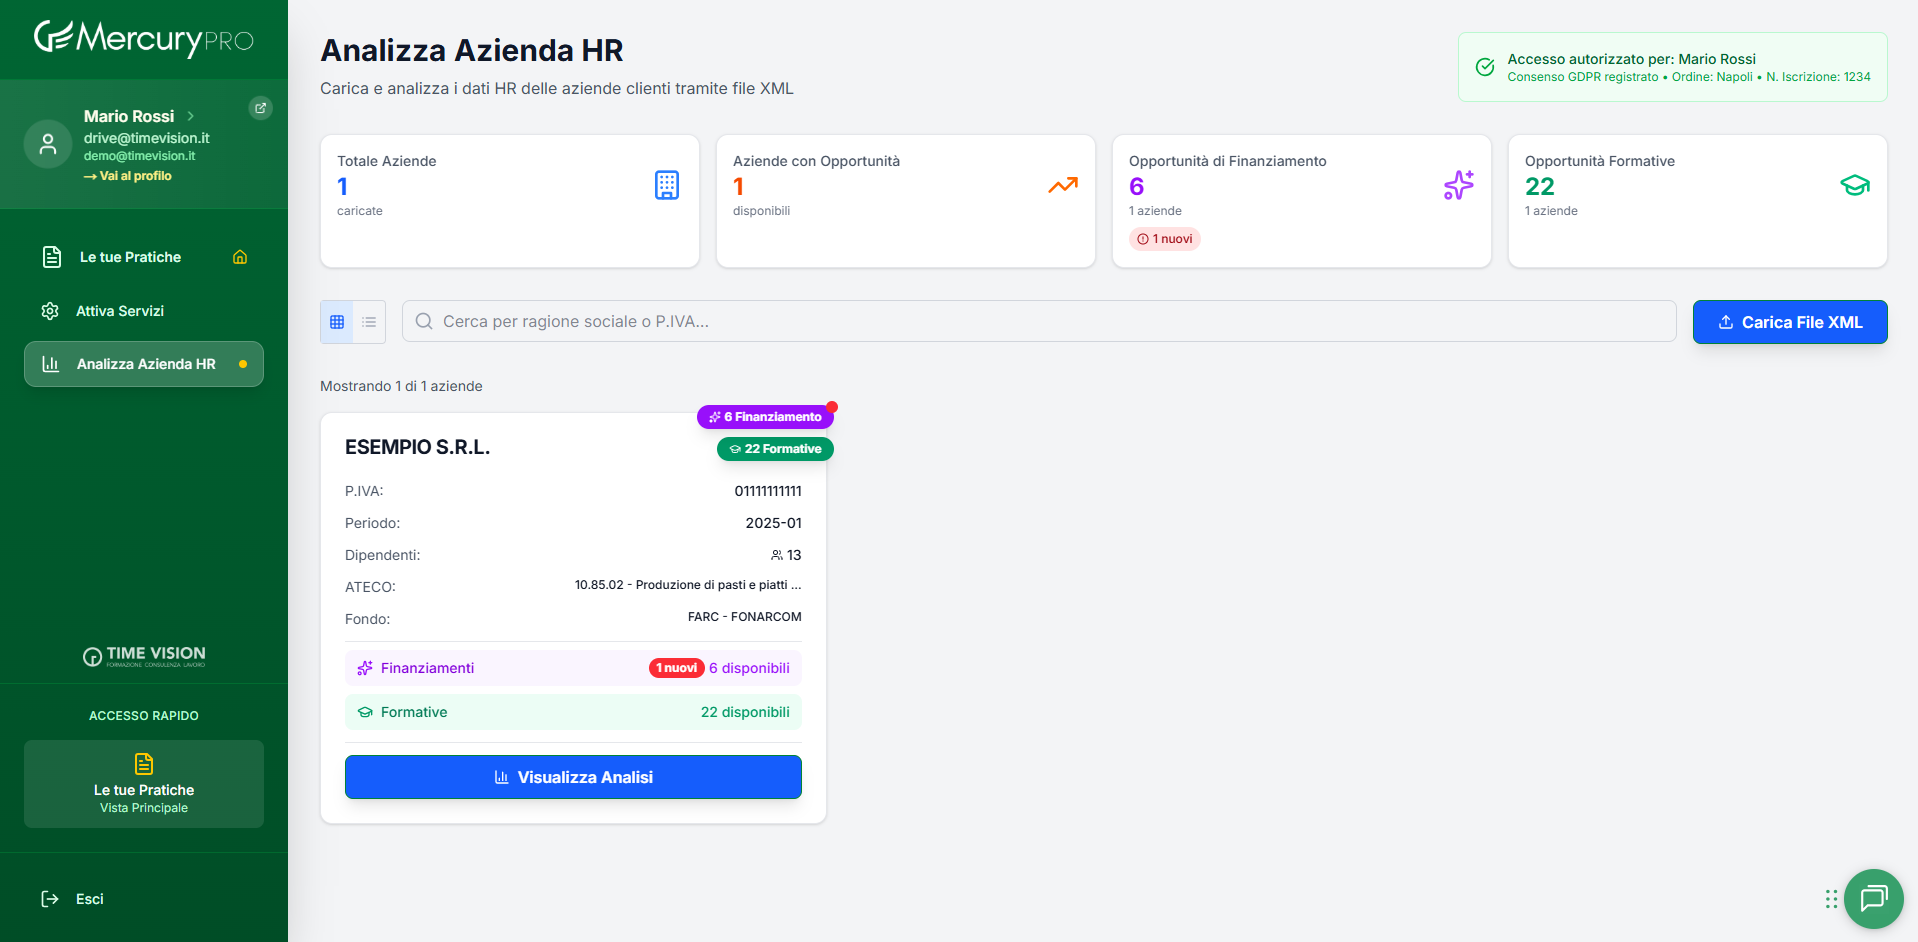
Task: Expand the Finanziamenti row in company card
Action: pos(573,668)
